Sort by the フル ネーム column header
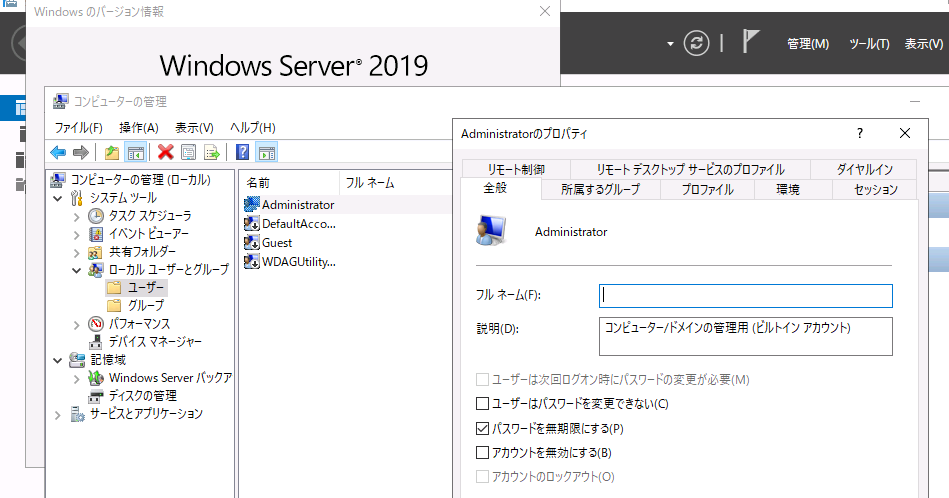The height and width of the screenshot is (498, 949). (395, 183)
